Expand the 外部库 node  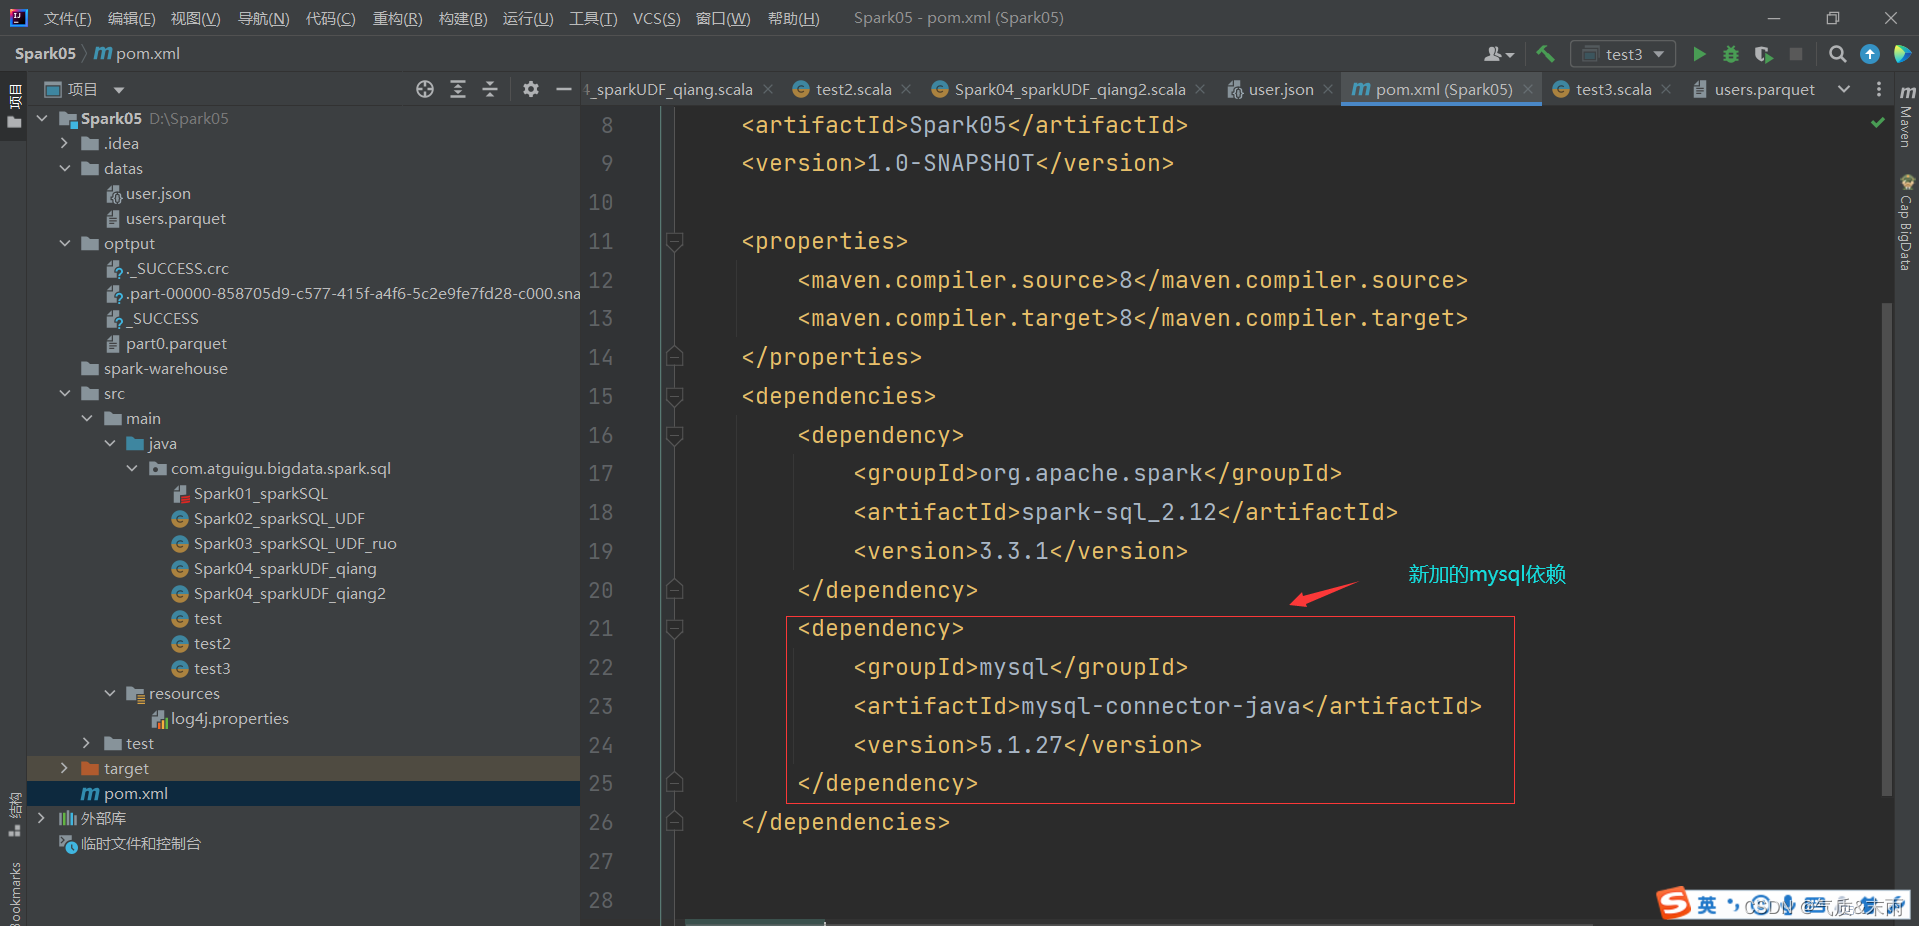point(42,818)
